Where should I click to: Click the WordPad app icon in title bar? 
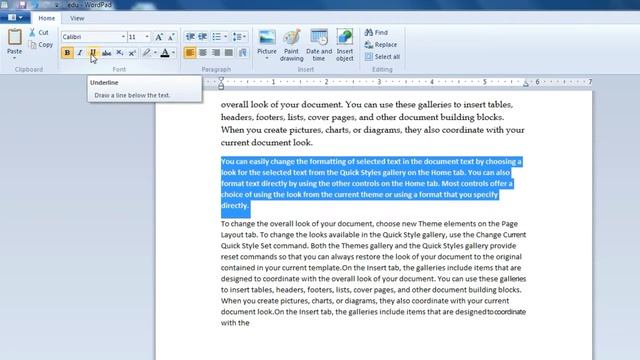click(x=5, y=4)
